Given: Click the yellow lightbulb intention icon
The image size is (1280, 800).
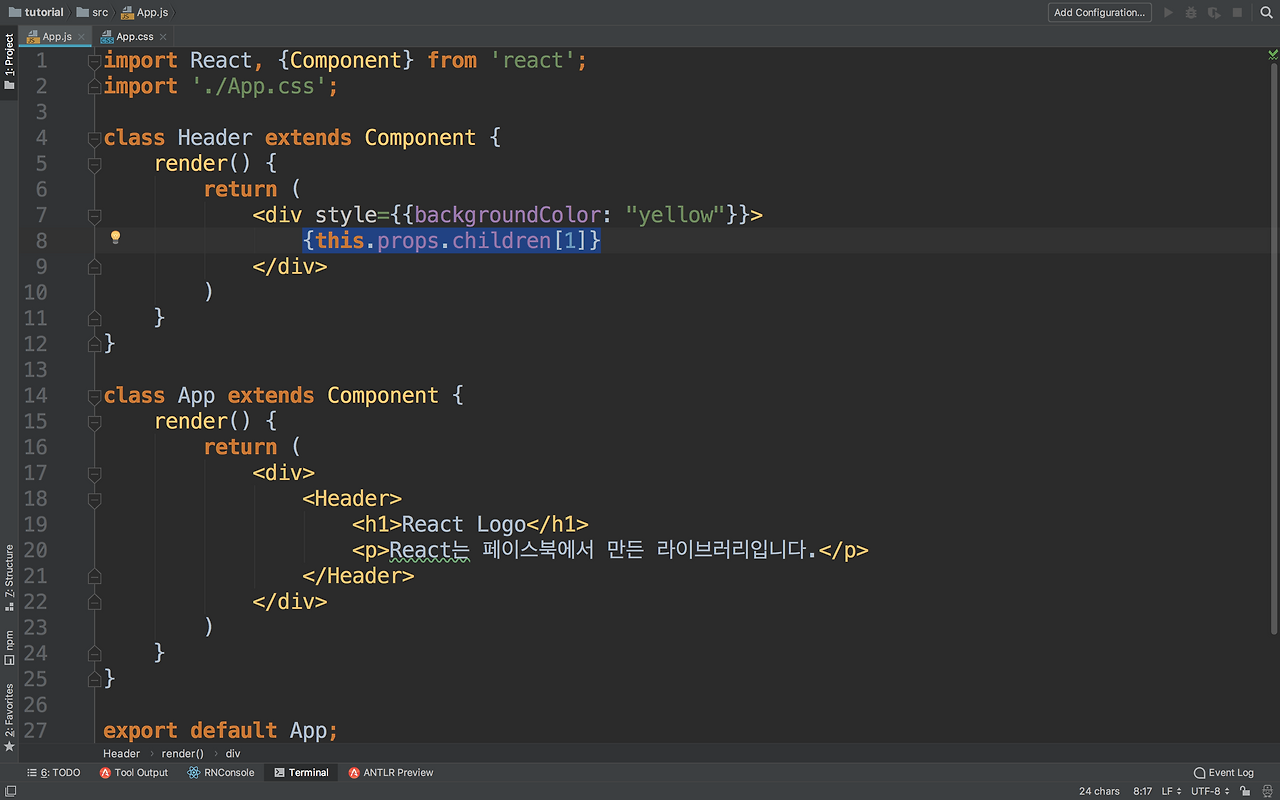Looking at the screenshot, I should (115, 238).
